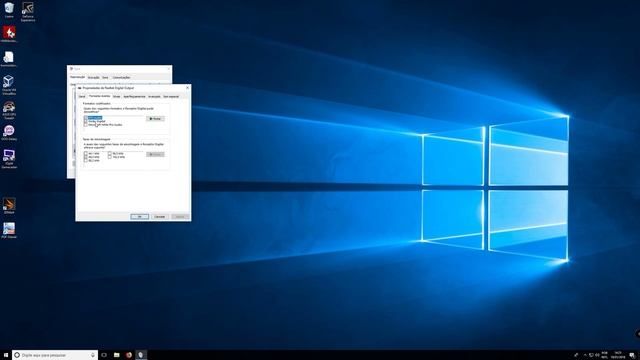Click the taskbar clock and date
This screenshot has height=360, width=640.
click(x=618, y=355)
